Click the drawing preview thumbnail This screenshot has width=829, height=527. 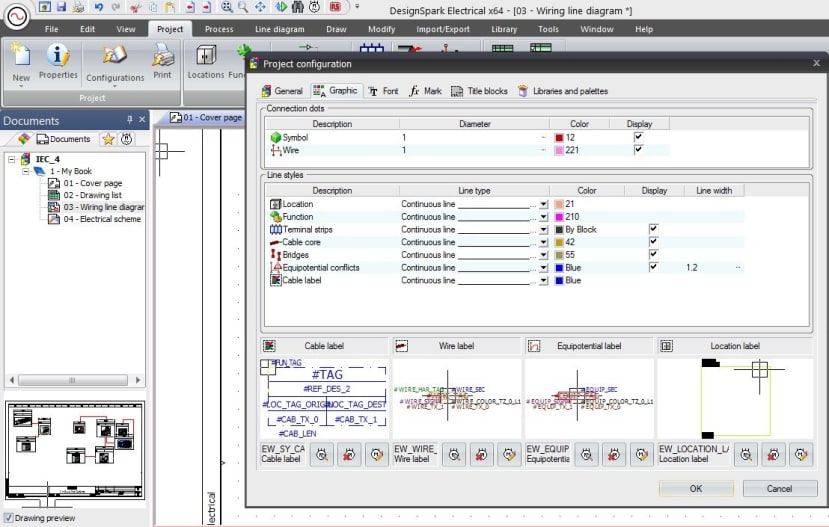click(x=75, y=452)
